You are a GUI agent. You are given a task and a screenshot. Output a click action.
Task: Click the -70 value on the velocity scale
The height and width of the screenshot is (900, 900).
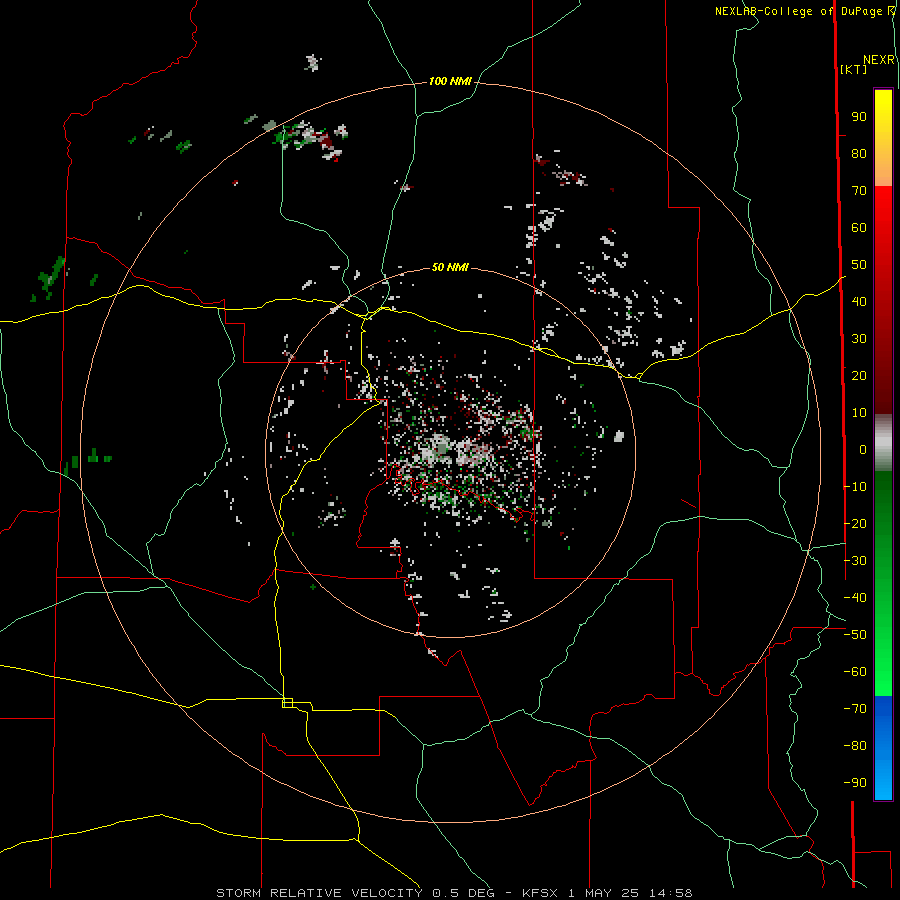point(855,709)
